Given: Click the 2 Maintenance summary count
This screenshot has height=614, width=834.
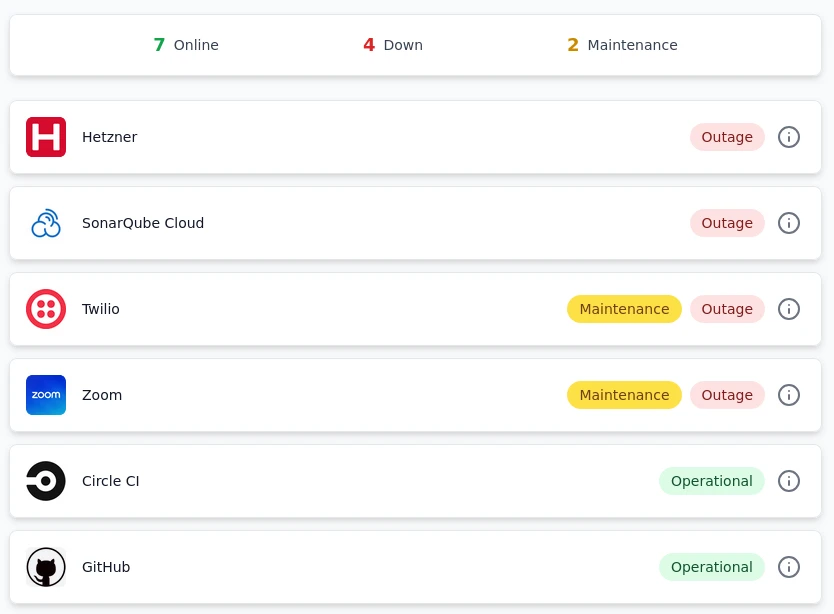Looking at the screenshot, I should [x=622, y=45].
